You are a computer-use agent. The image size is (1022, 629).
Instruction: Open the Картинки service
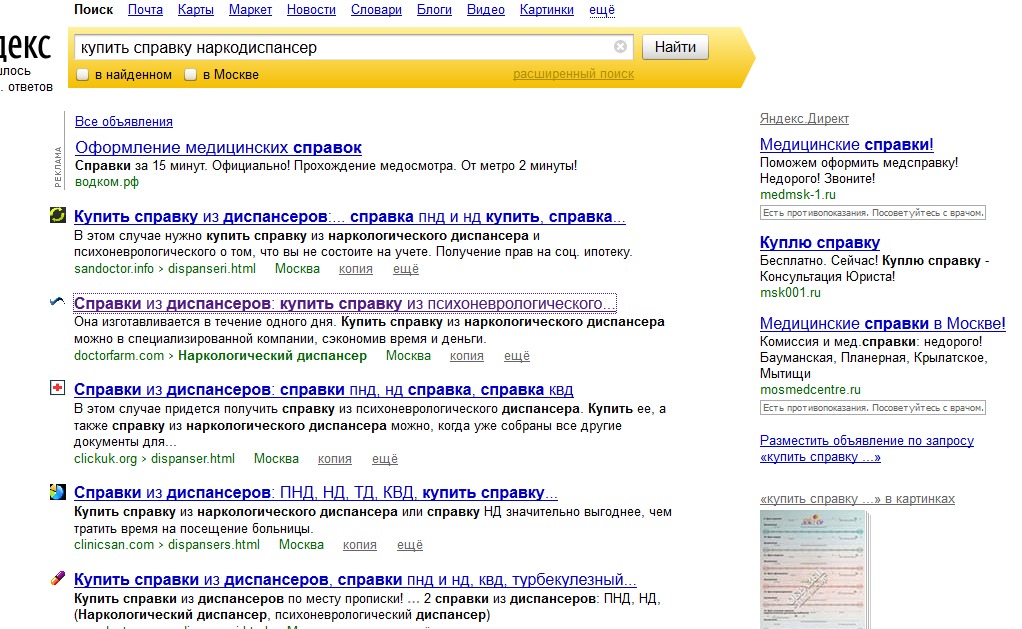point(547,10)
